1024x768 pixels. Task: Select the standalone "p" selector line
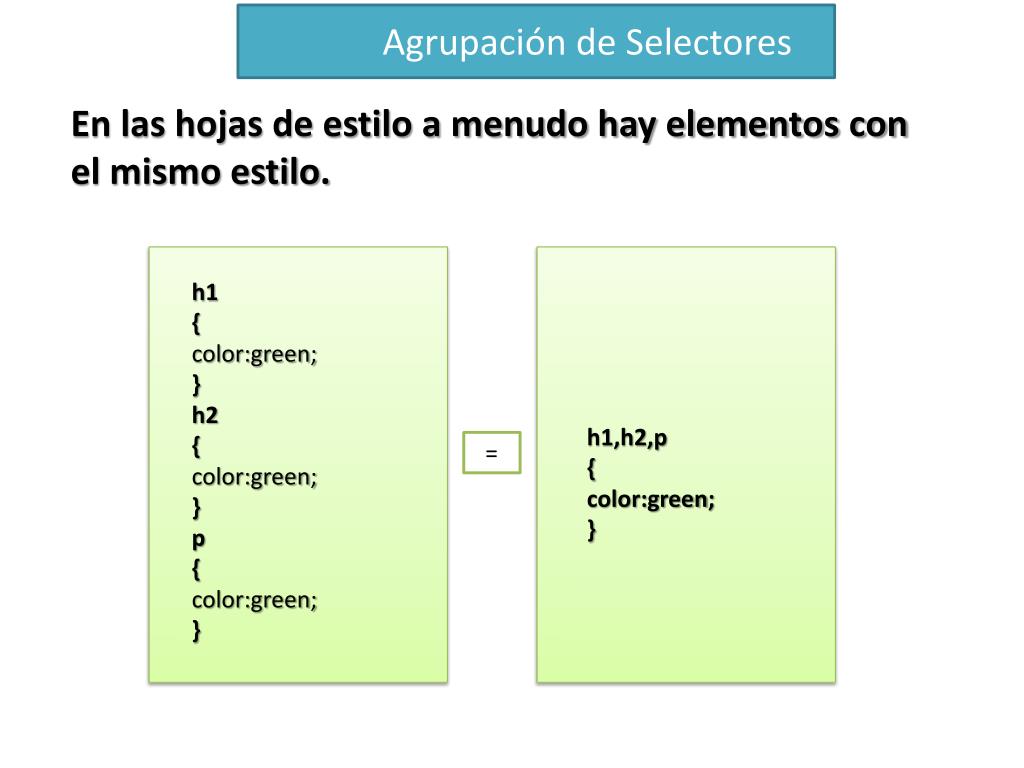click(x=198, y=539)
